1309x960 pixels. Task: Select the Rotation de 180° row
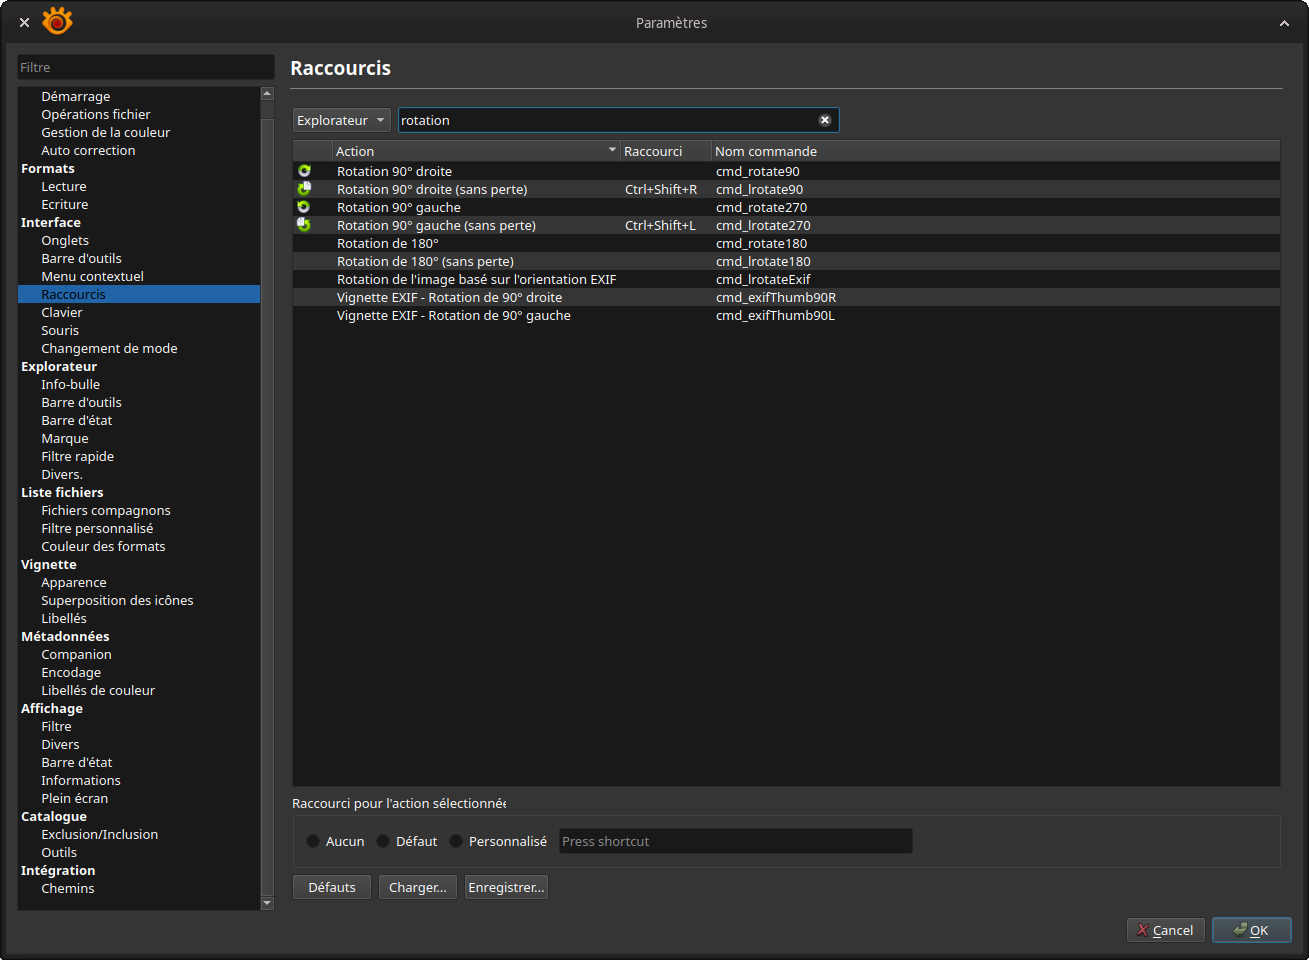[388, 243]
